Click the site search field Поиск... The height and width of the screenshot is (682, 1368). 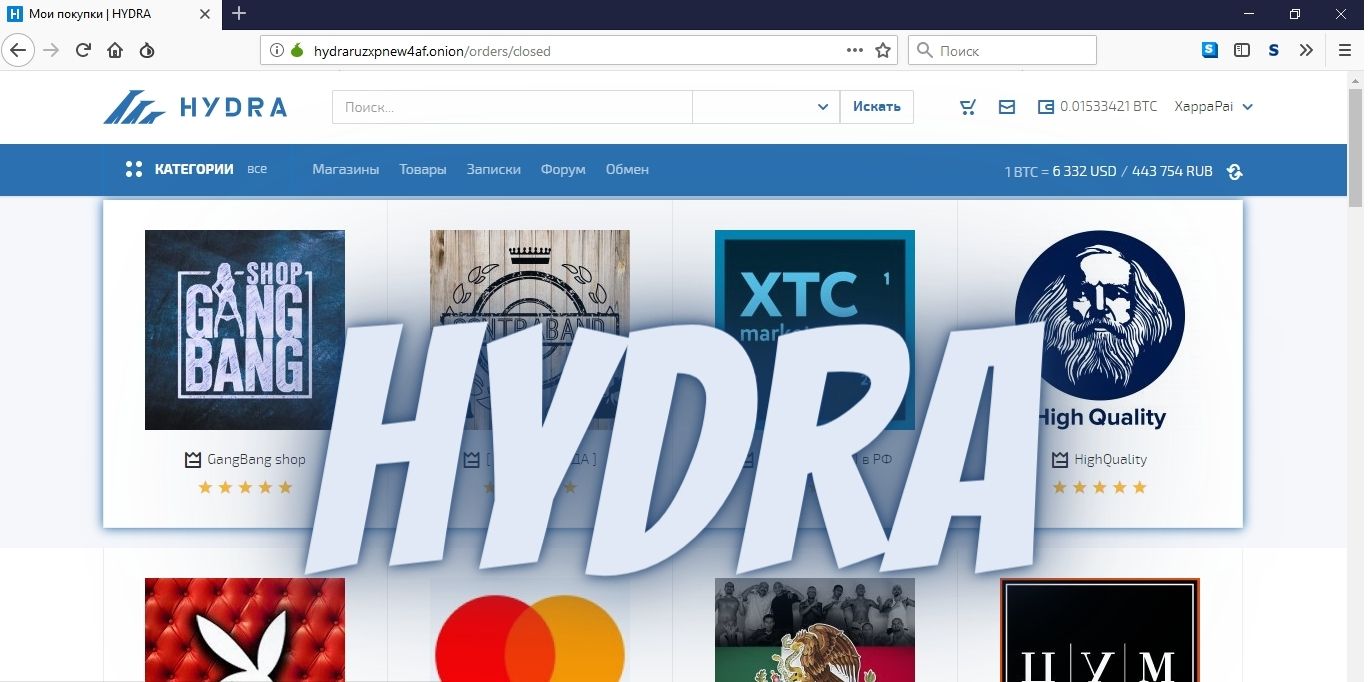[x=512, y=107]
